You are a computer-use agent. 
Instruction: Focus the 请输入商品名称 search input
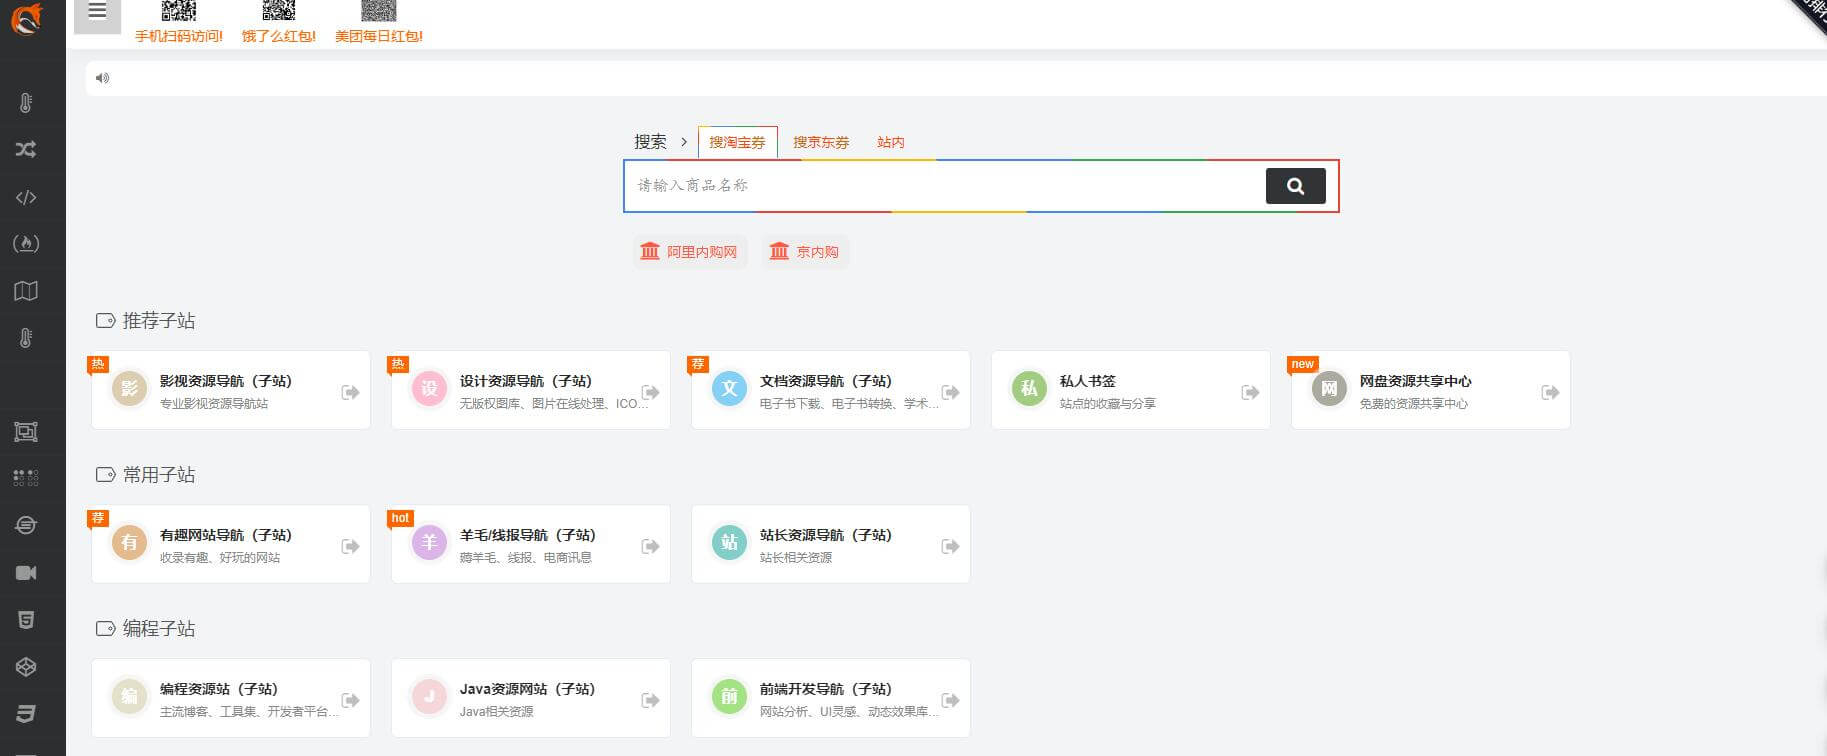[x=940, y=186]
